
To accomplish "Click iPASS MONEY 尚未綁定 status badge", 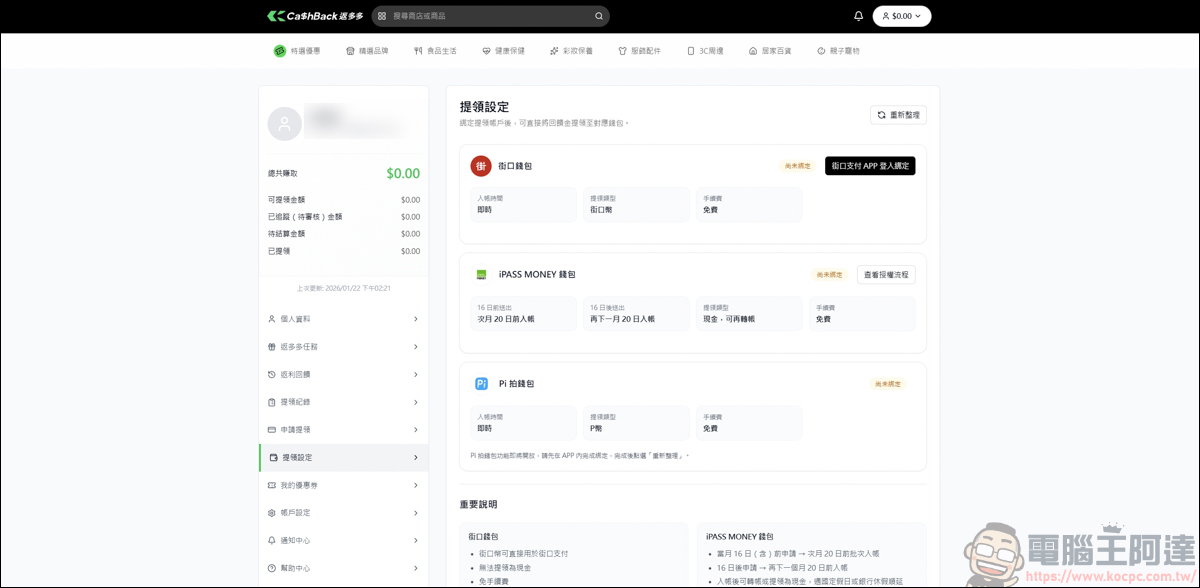I will tap(830, 274).
